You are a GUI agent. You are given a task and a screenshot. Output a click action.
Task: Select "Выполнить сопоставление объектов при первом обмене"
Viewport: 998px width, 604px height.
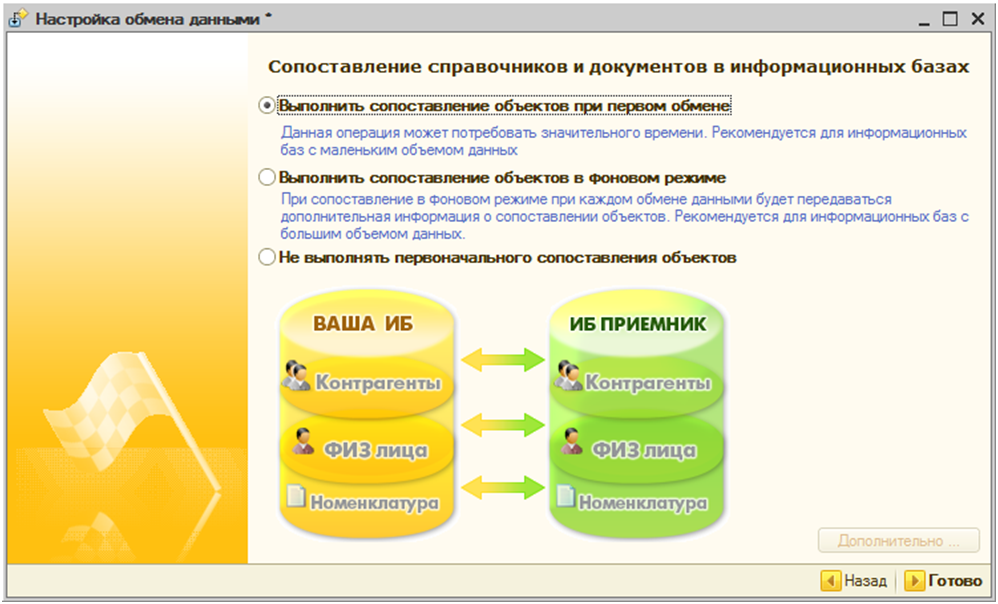click(x=266, y=105)
